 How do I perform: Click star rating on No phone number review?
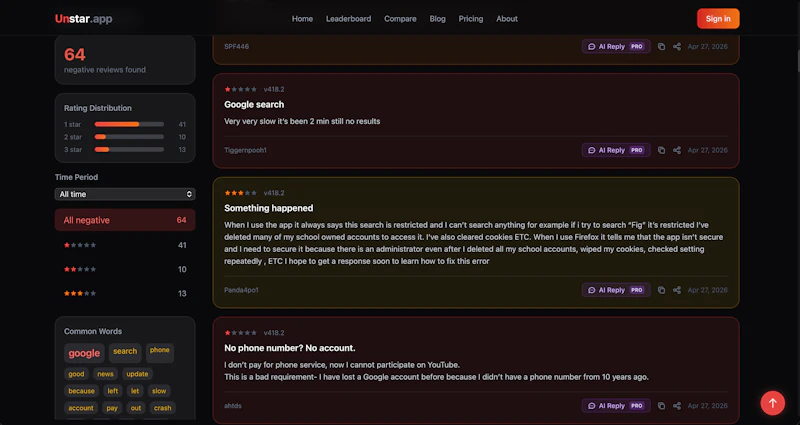(240, 333)
